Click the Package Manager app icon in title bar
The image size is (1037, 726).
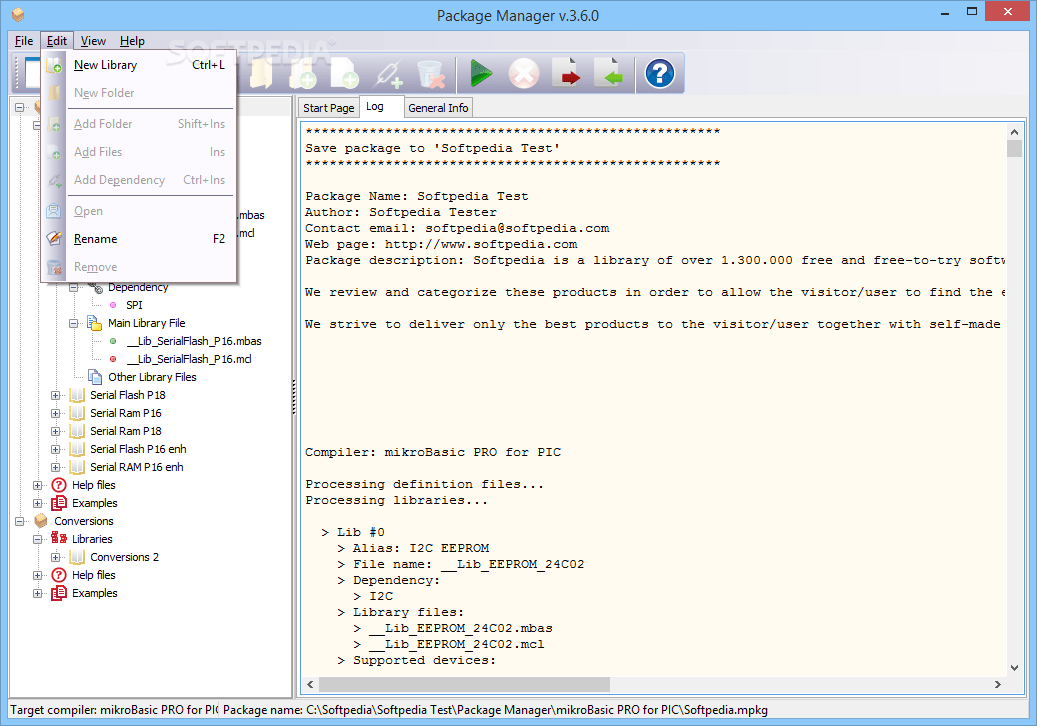click(x=18, y=15)
